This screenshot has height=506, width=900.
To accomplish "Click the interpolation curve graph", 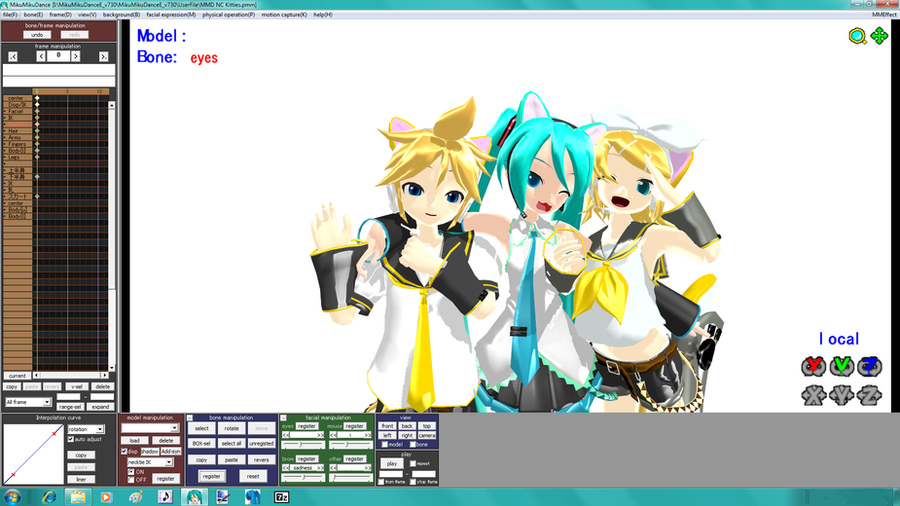I will 33,454.
